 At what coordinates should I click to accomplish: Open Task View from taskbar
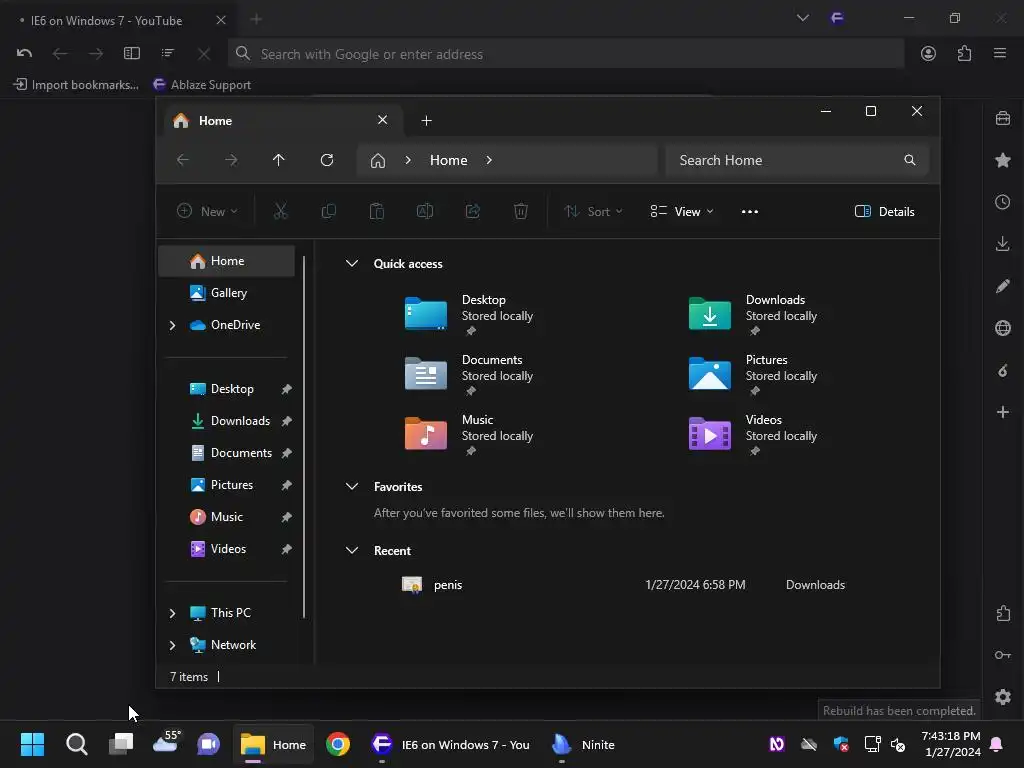(x=121, y=744)
